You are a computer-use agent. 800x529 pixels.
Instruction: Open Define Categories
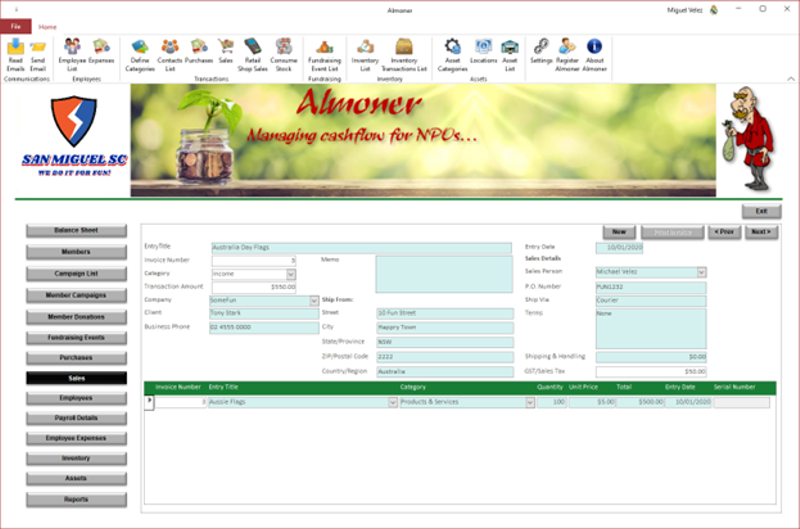(x=140, y=55)
